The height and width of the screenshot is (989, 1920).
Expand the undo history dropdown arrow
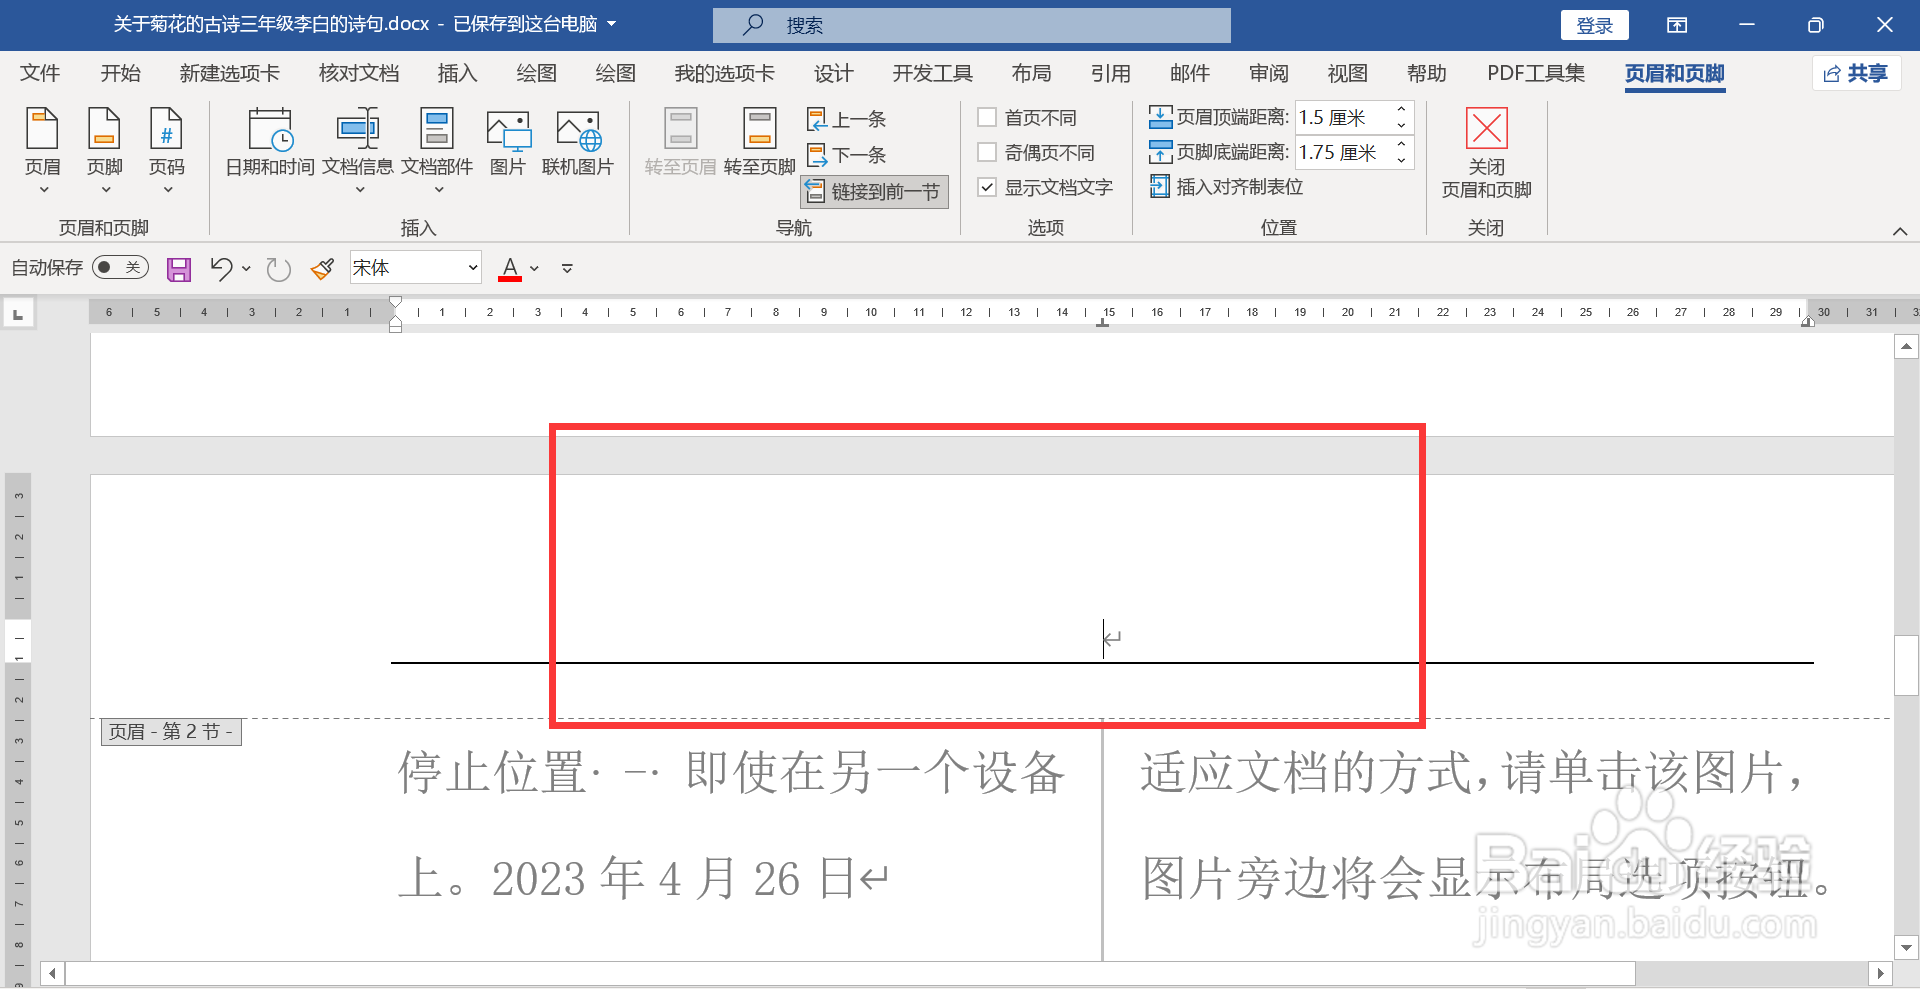click(246, 268)
